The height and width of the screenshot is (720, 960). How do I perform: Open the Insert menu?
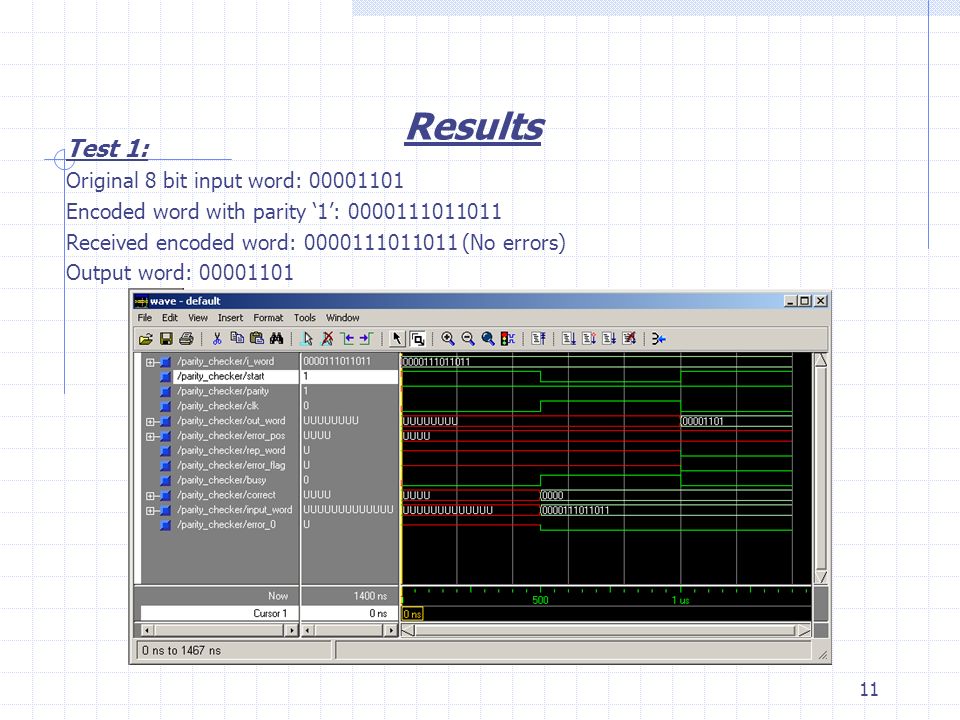[x=230, y=318]
